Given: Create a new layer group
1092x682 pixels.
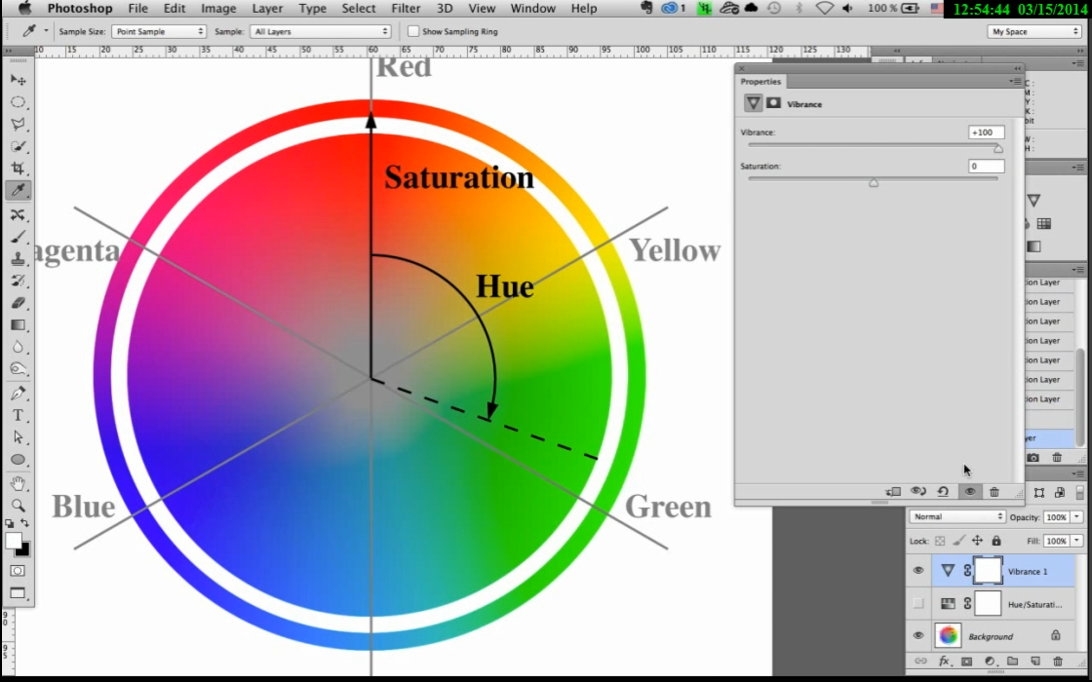Looking at the screenshot, I should (1012, 661).
